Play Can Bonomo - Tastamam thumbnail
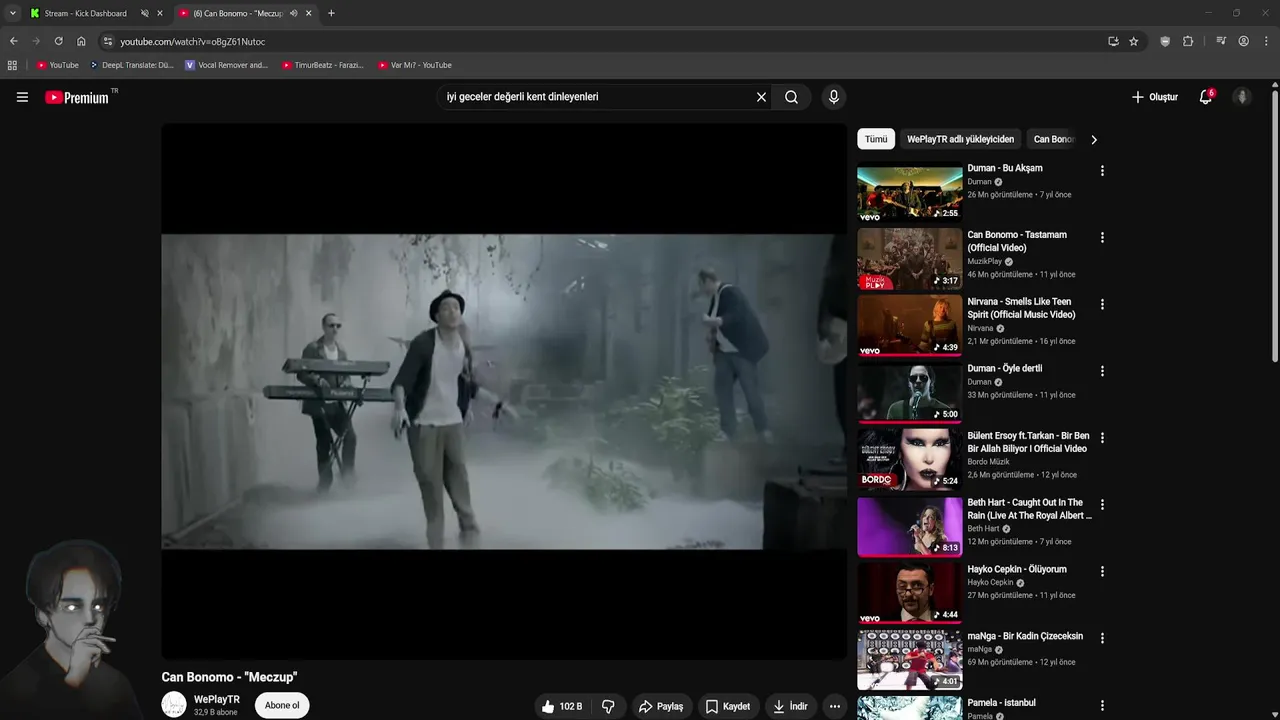This screenshot has width=1280, height=720. (909, 259)
